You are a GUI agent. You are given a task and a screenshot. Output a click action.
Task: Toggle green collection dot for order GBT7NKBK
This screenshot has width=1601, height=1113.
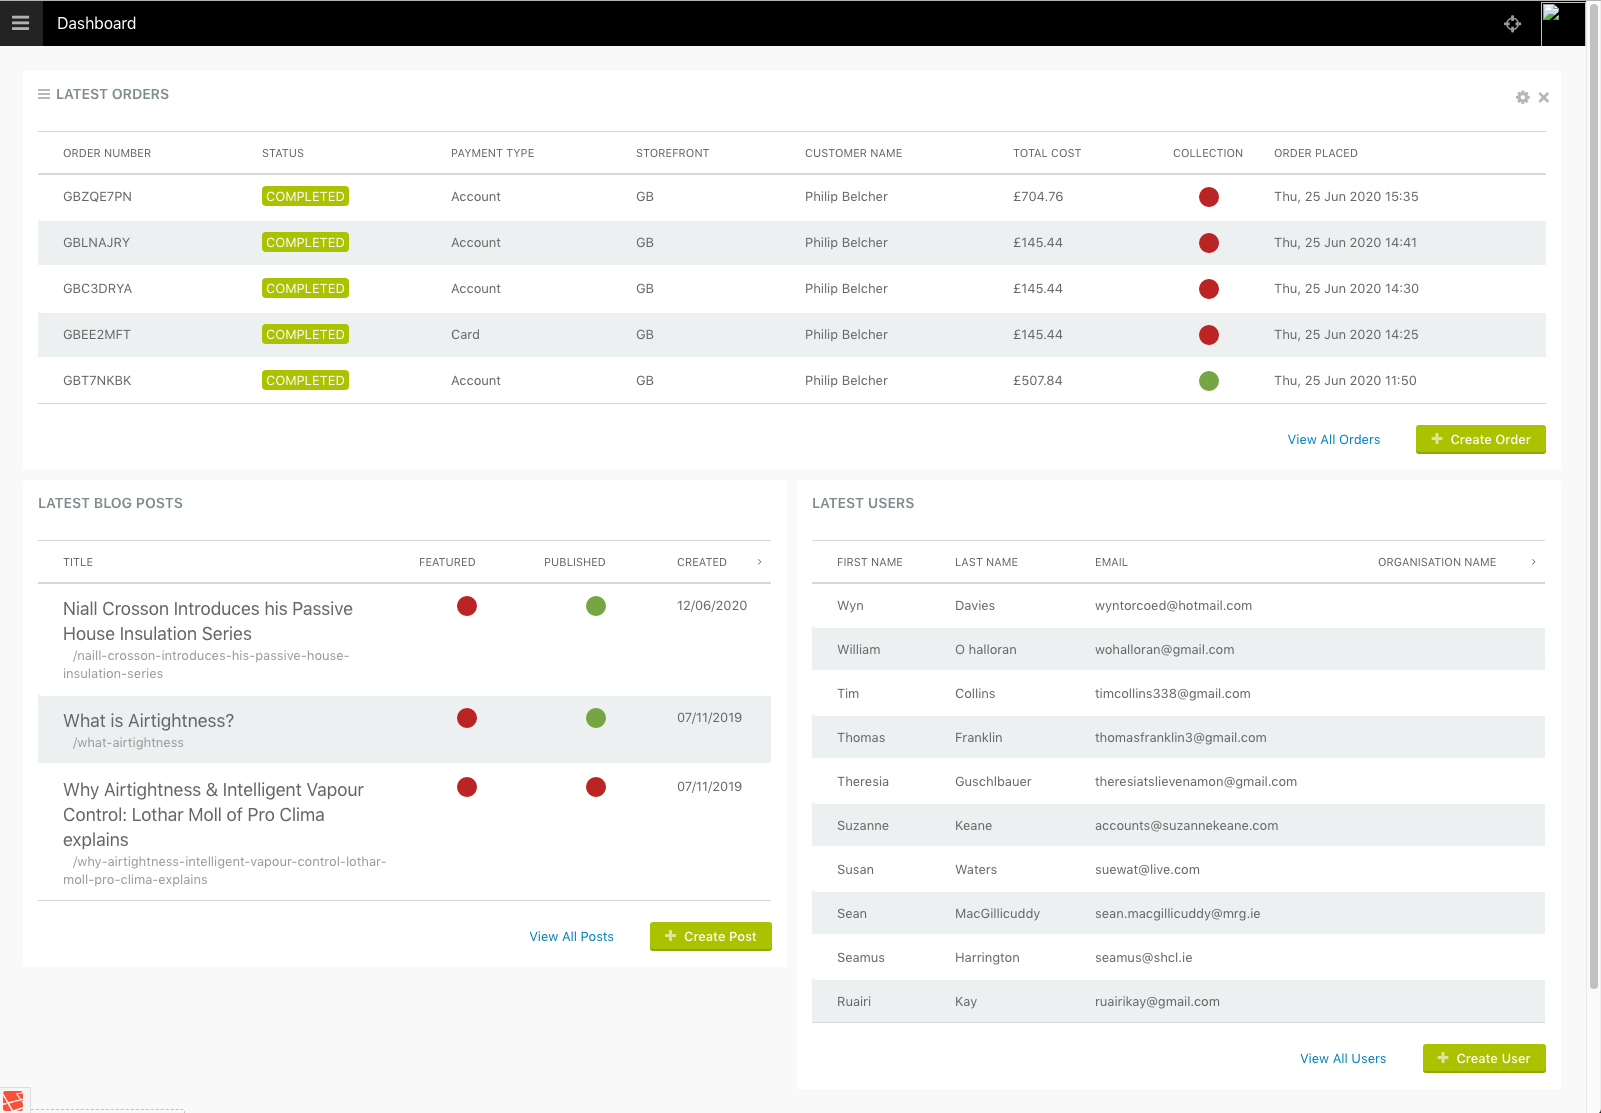pyautogui.click(x=1208, y=381)
